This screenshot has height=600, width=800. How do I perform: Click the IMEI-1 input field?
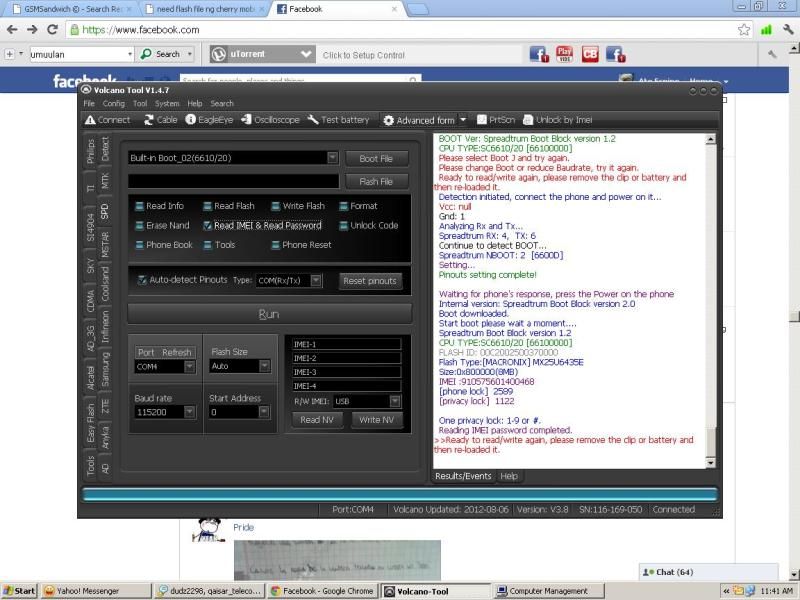tap(344, 344)
